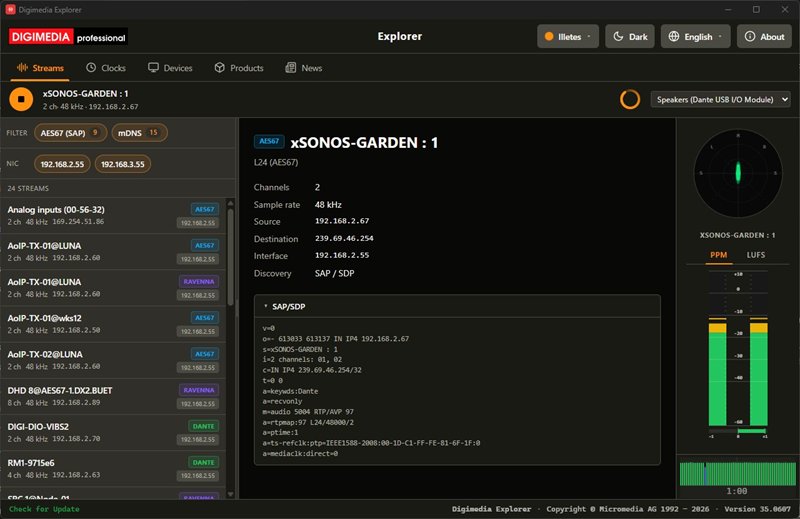
Task: Open the English language dropdown
Action: point(695,36)
